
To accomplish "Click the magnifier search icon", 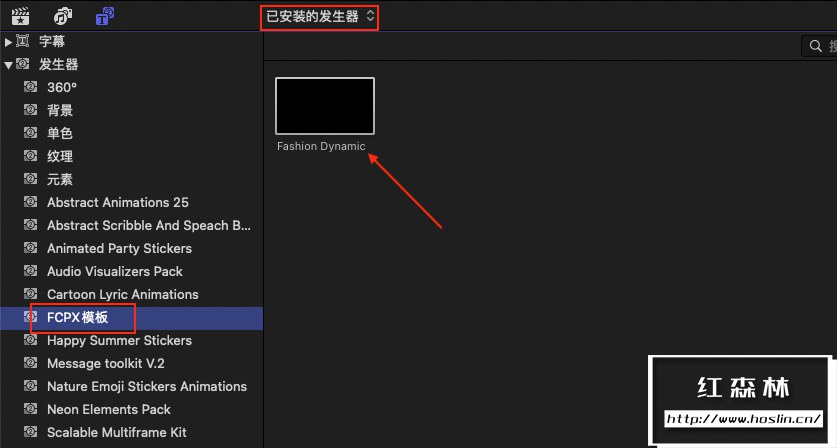I will point(815,46).
